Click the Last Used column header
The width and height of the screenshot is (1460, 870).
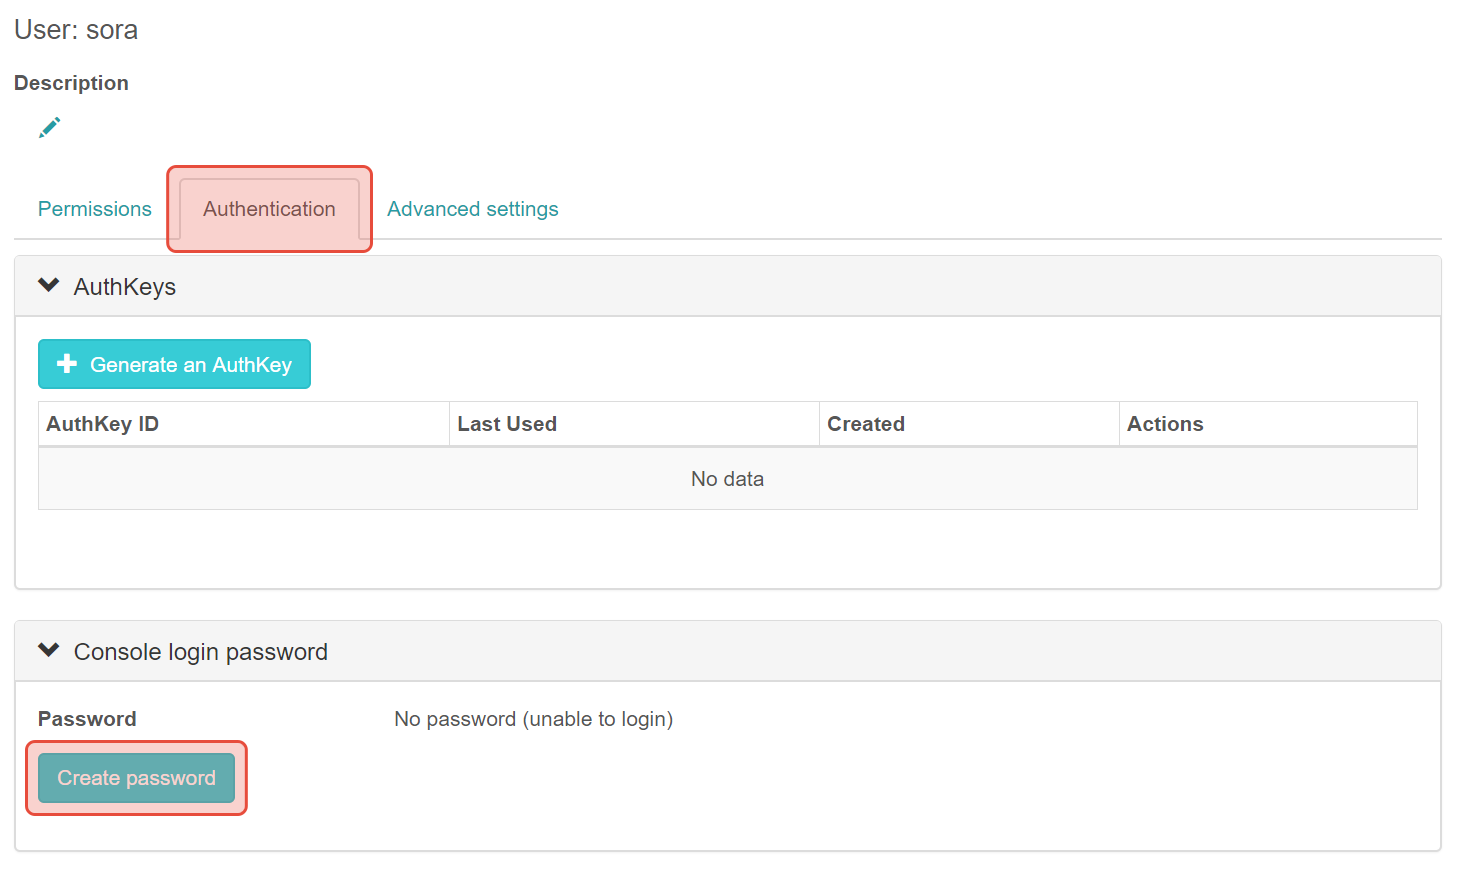(506, 423)
